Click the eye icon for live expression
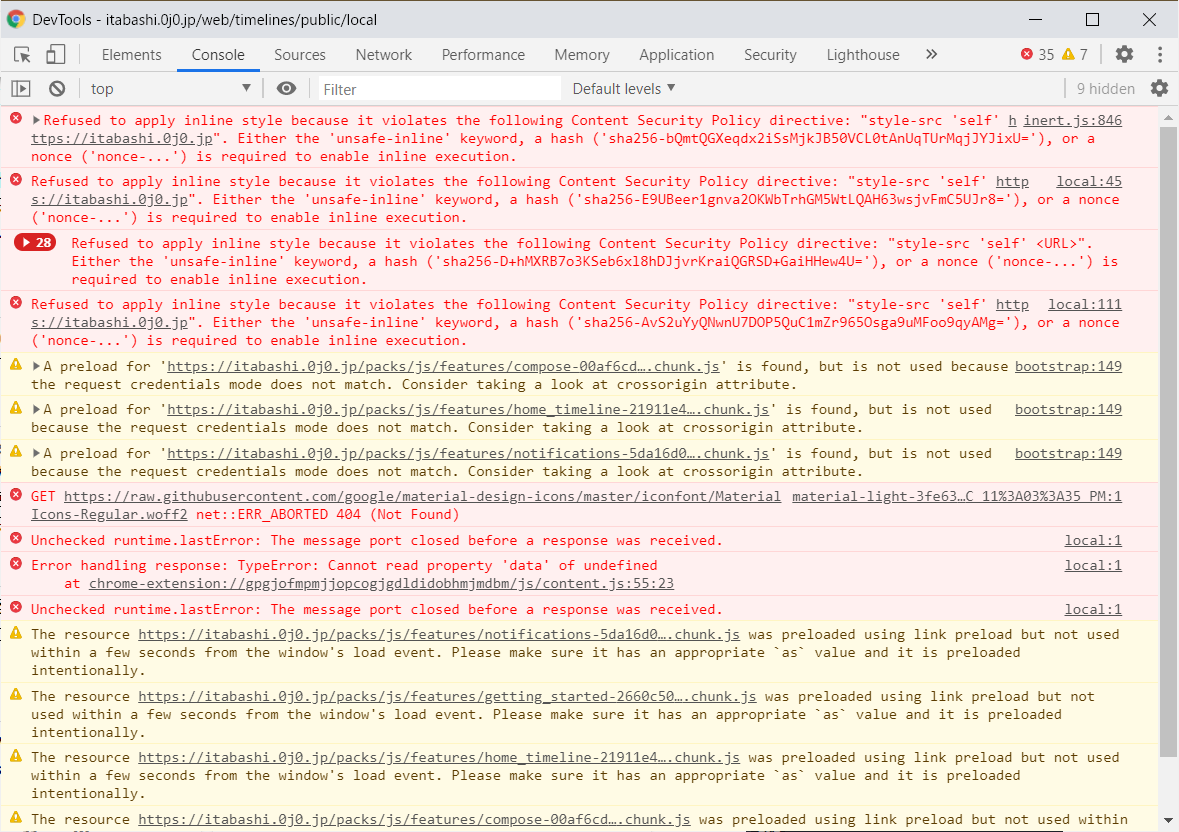The image size is (1179, 832). pyautogui.click(x=287, y=89)
